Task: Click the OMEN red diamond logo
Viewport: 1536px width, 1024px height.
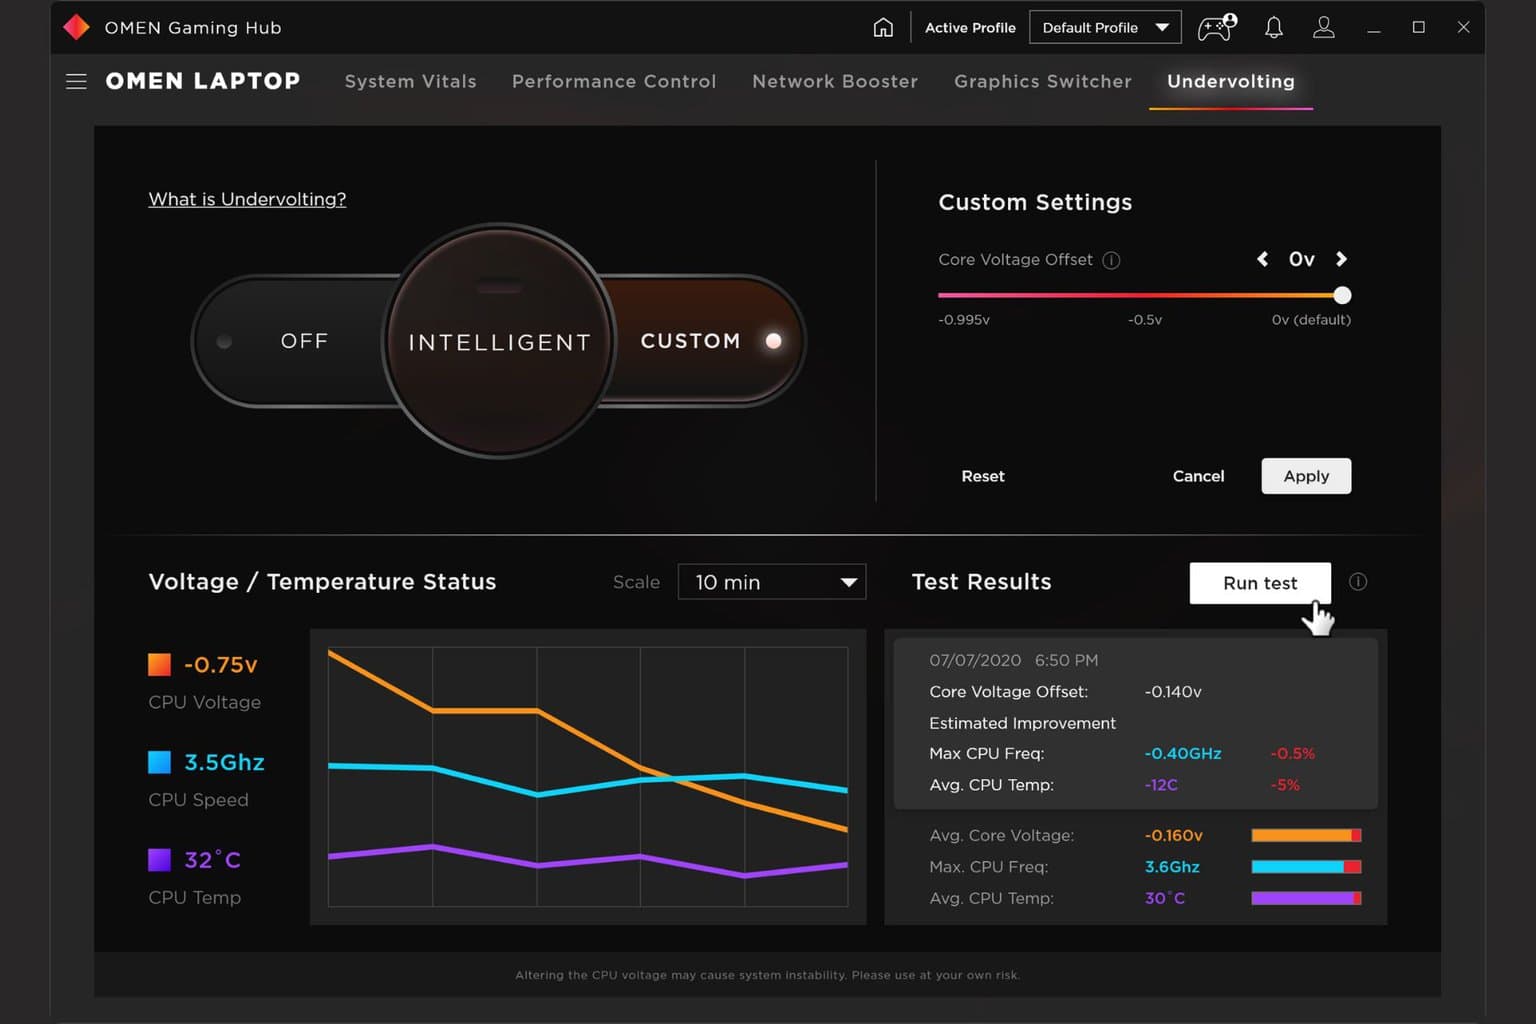Action: [76, 27]
